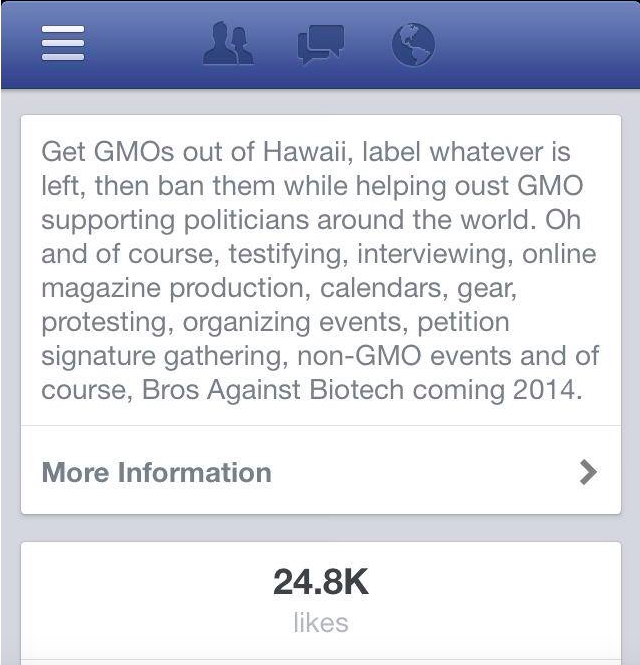Open the messages chat icon
The width and height of the screenshot is (640, 665).
point(320,43)
